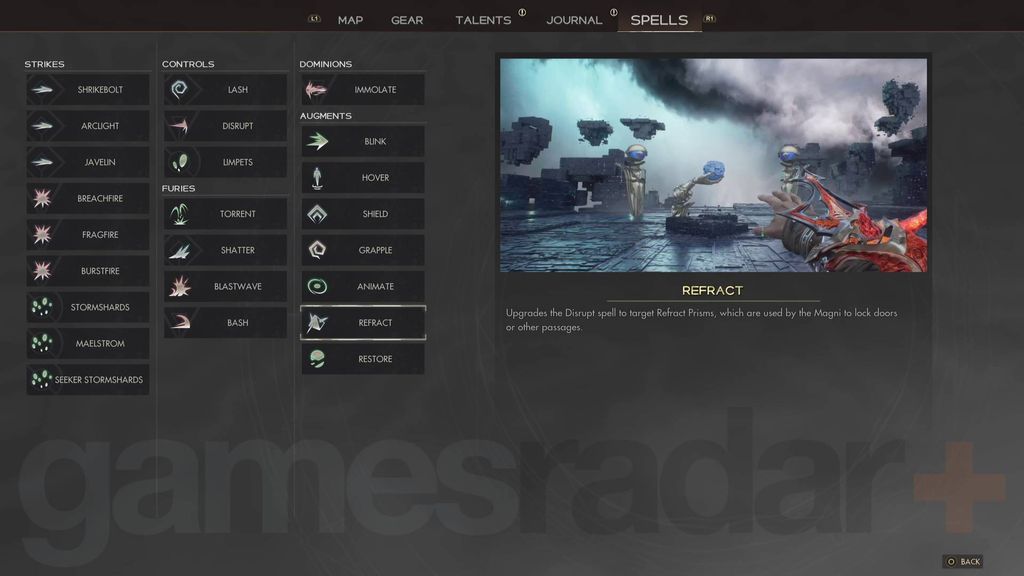Click the Breachfire starburst icon
The width and height of the screenshot is (1024, 576).
(42, 198)
